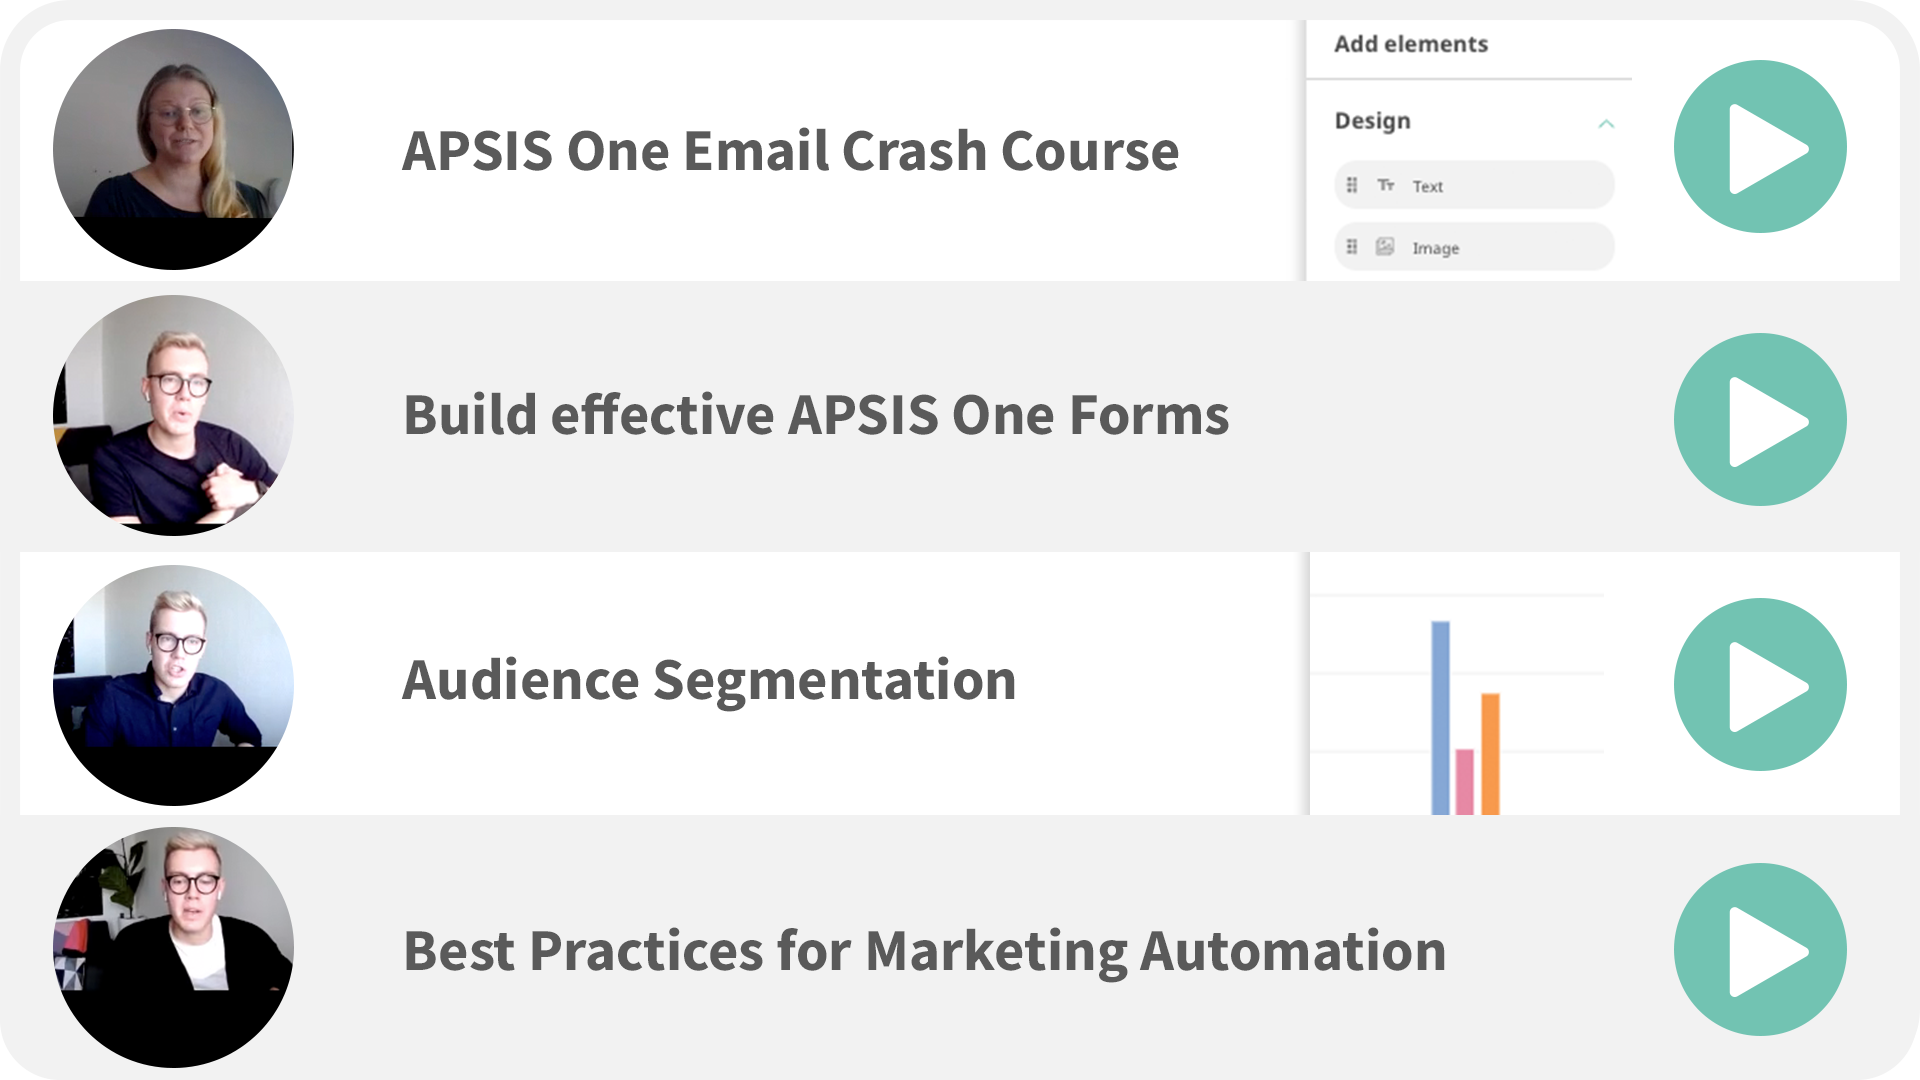Play the APSIS One Email Crash Course video
The height and width of the screenshot is (1080, 1920).
(1760, 147)
